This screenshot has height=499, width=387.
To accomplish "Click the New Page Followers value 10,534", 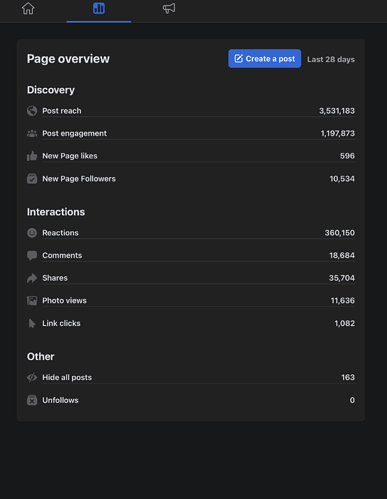I will tap(342, 179).
